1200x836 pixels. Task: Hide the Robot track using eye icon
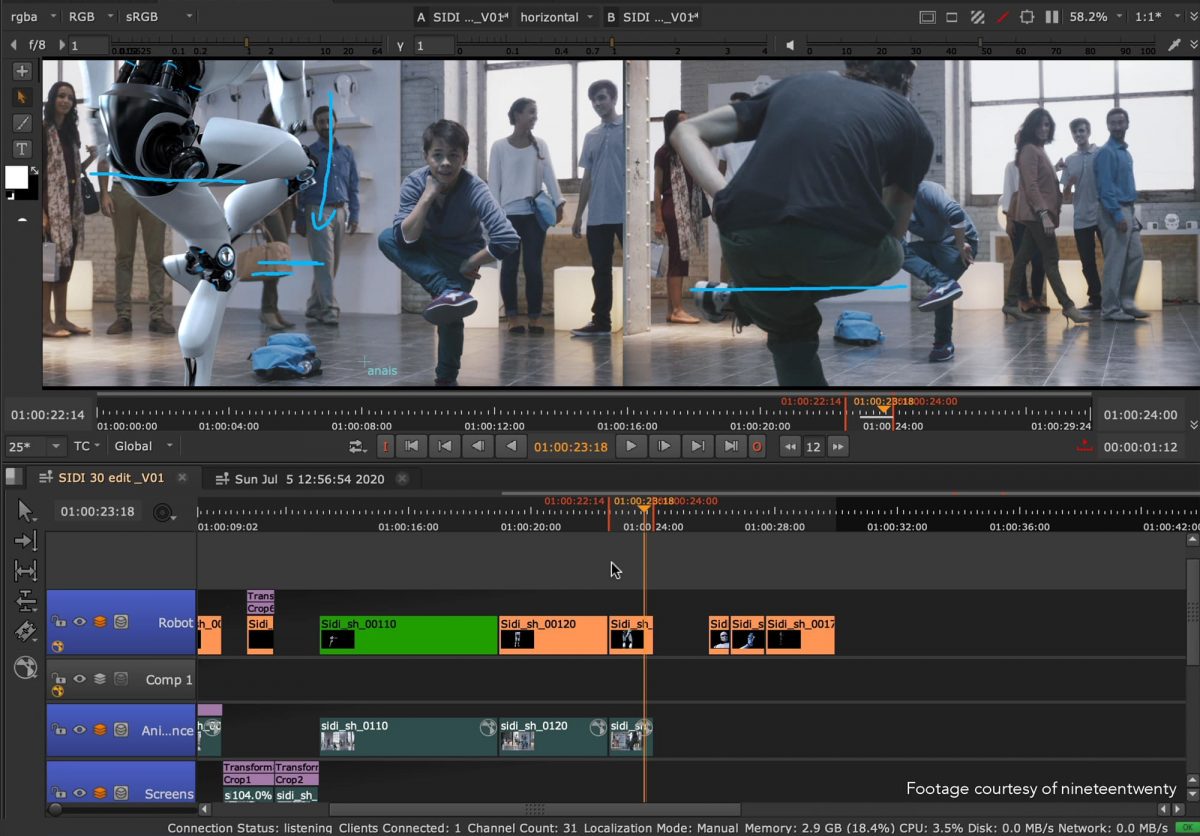coord(79,622)
